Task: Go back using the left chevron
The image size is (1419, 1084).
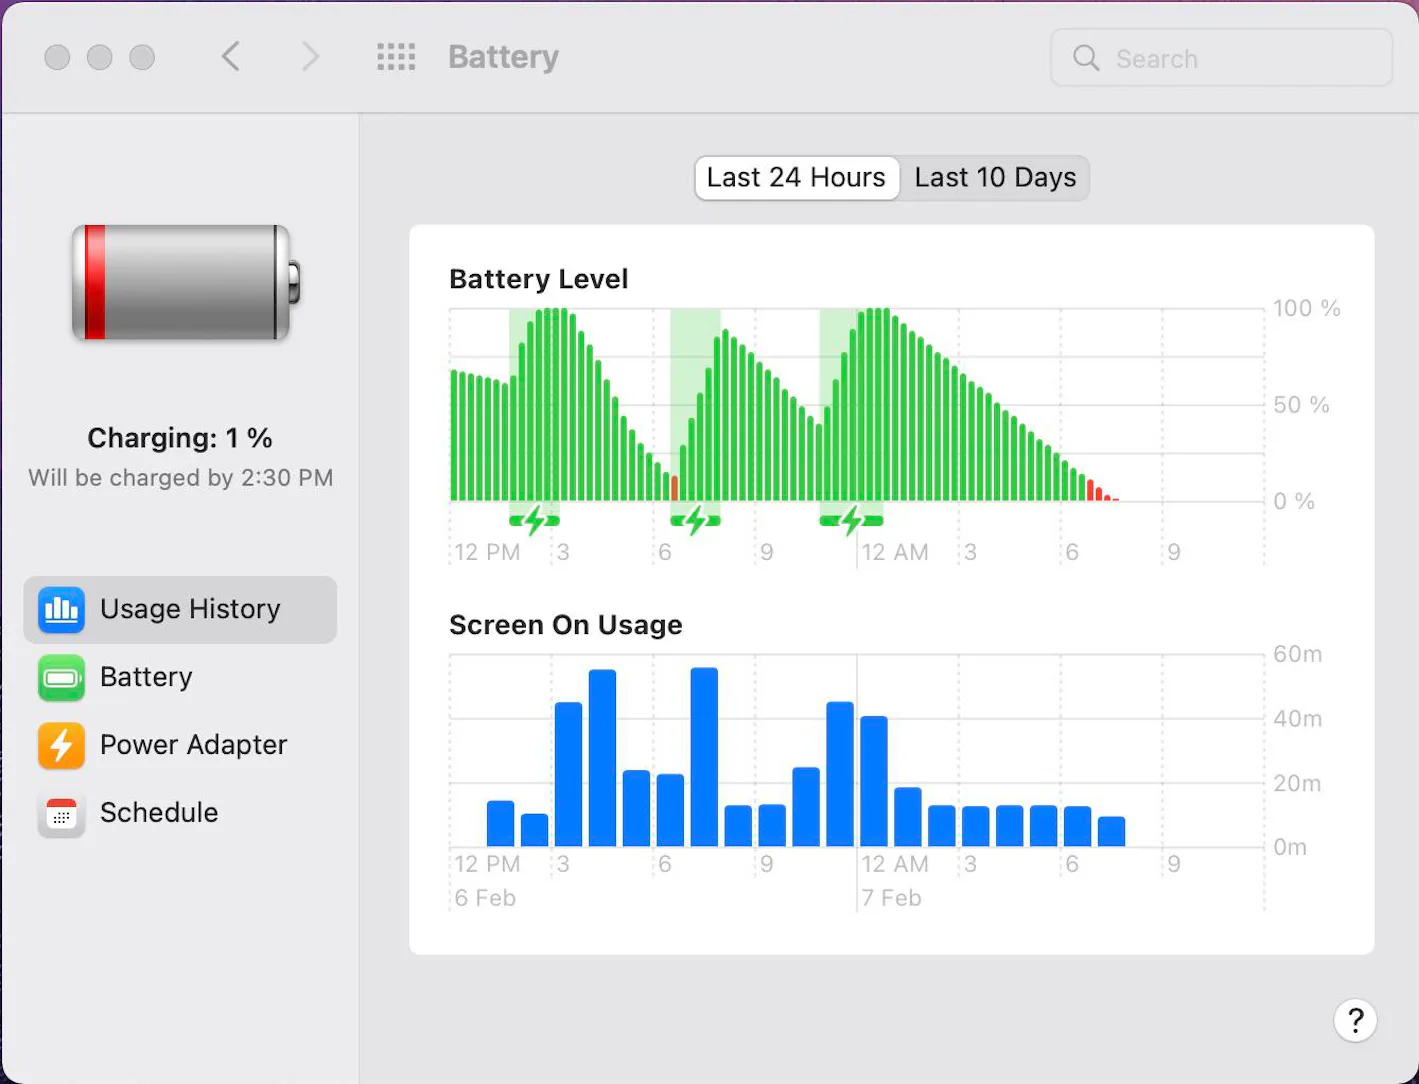Action: click(x=231, y=57)
